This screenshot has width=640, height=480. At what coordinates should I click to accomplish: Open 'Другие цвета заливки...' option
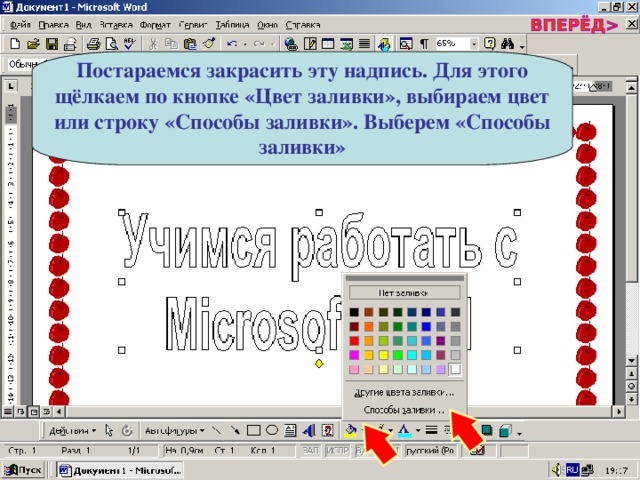pos(404,393)
